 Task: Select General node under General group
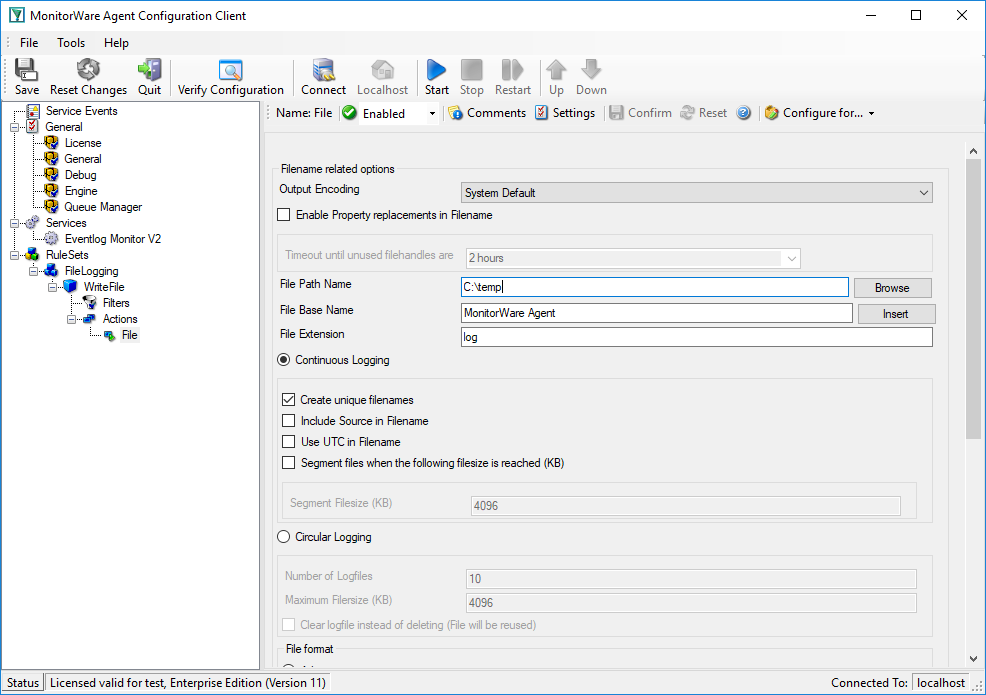coord(82,159)
